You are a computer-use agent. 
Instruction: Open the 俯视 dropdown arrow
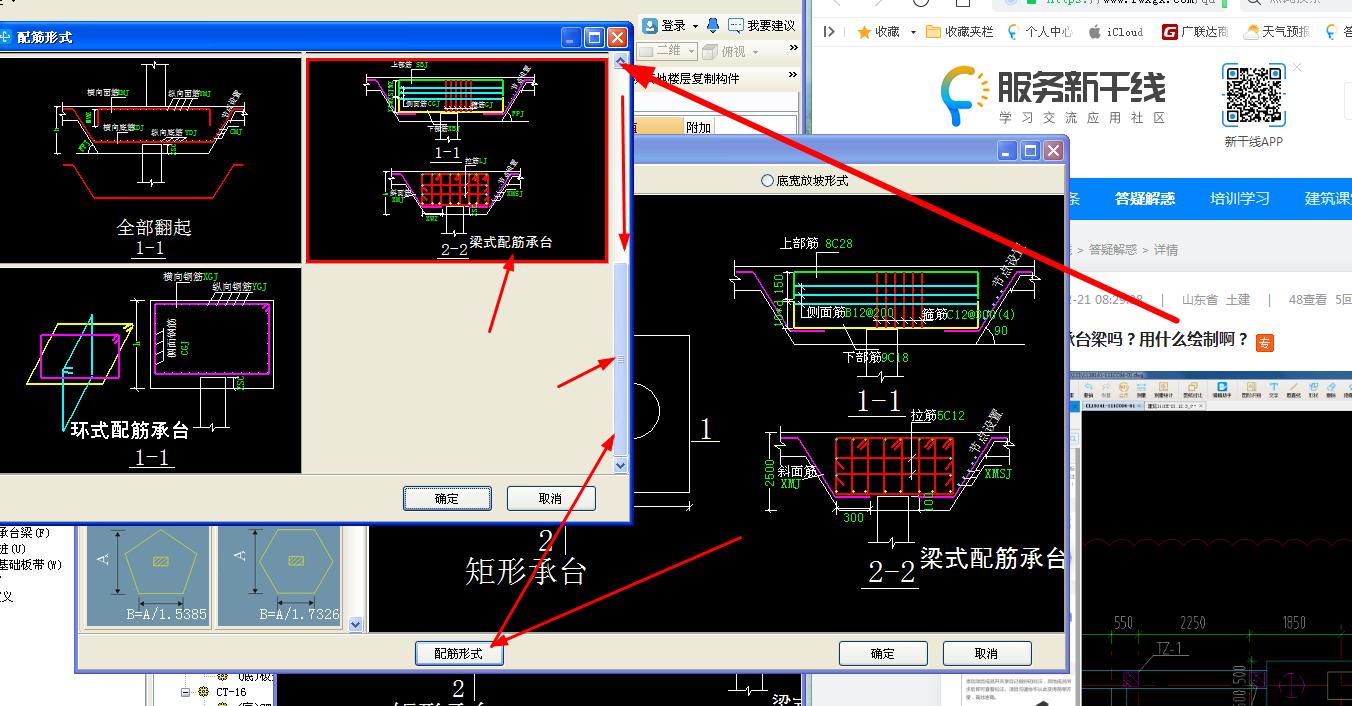[755, 52]
